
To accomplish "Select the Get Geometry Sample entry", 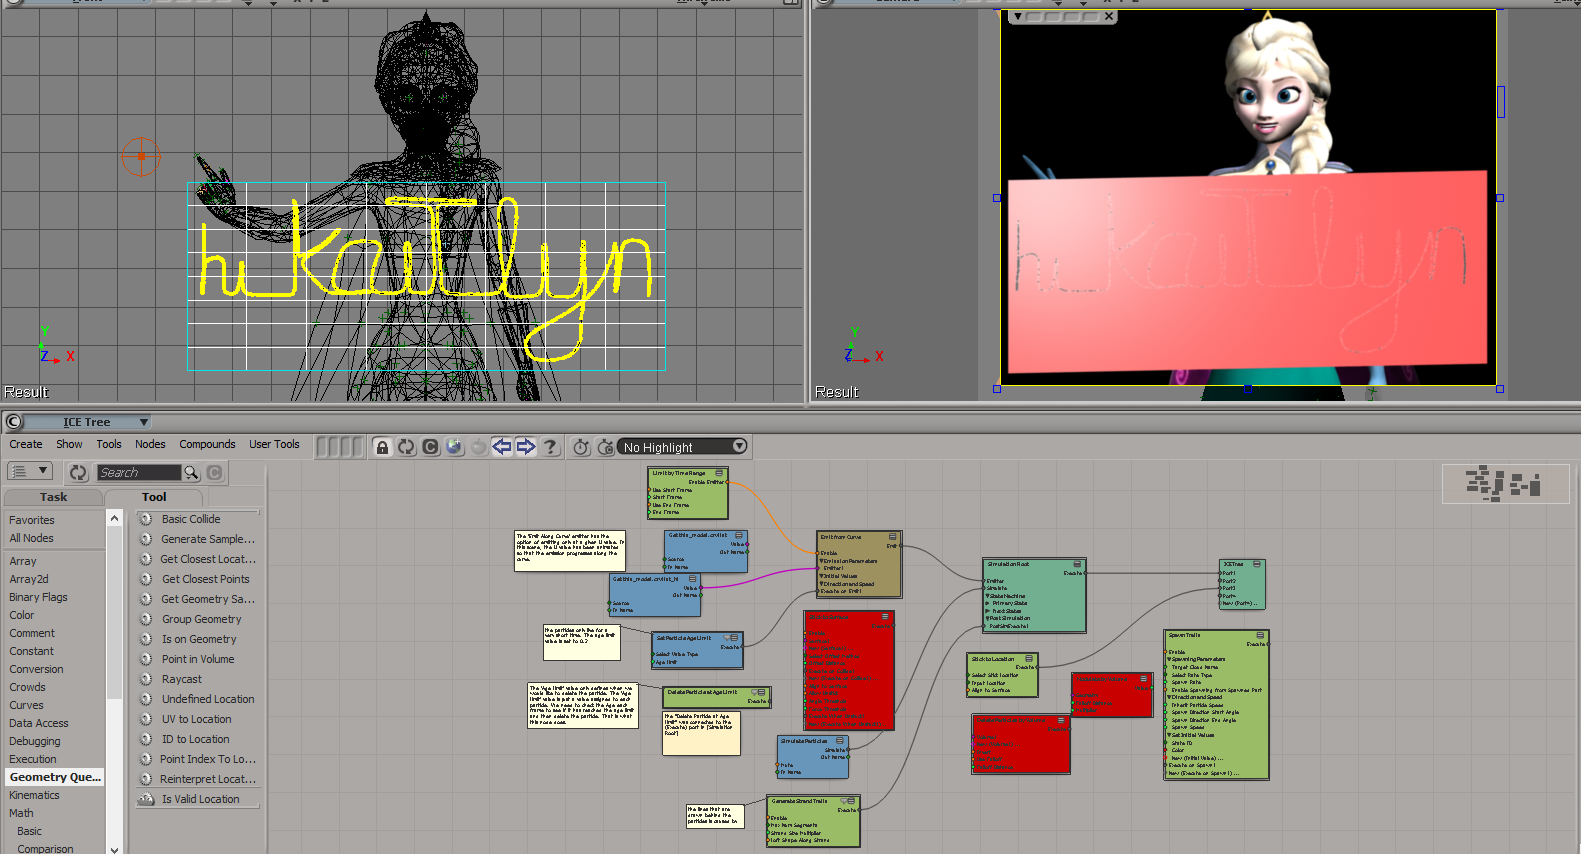I will click(208, 599).
